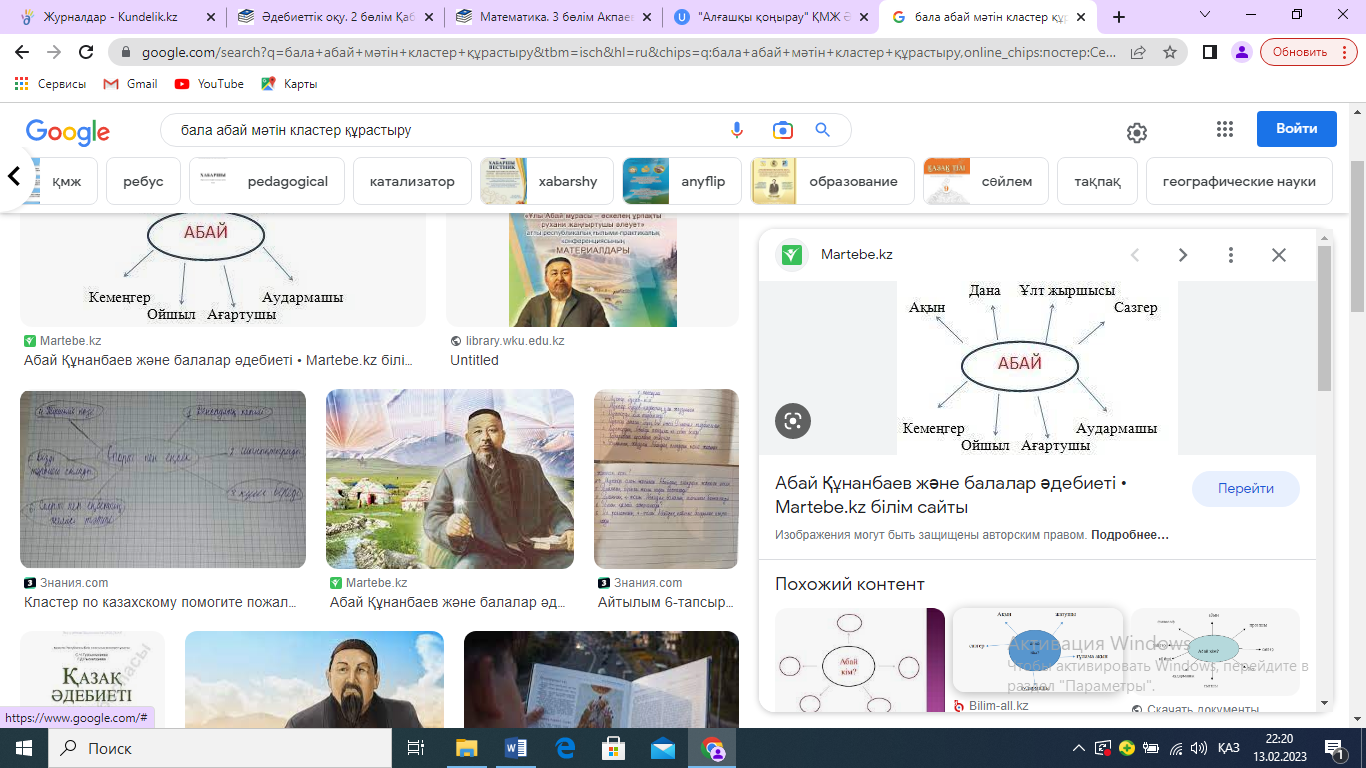The height and width of the screenshot is (768, 1366).
Task: Switch to the Математика. 3 бөлім tab
Action: pyautogui.click(x=552, y=17)
